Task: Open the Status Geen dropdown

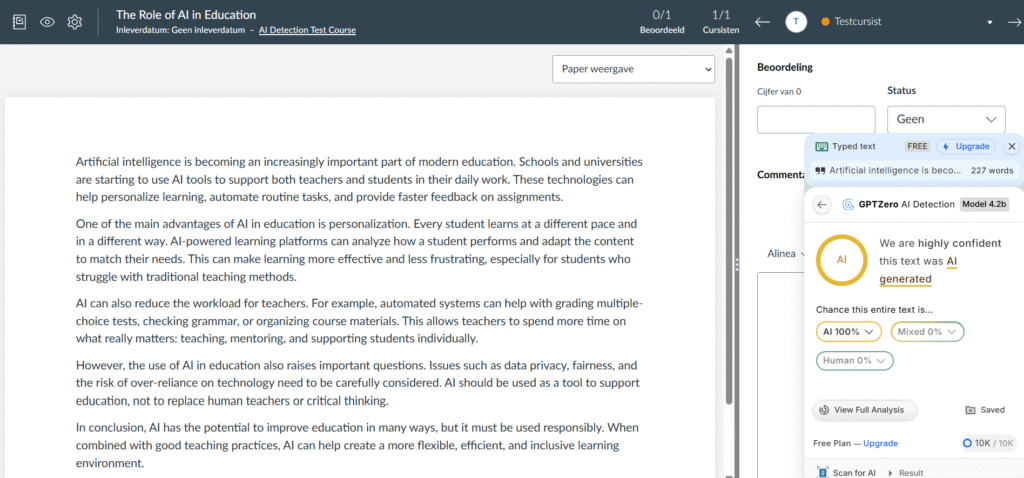Action: click(x=946, y=120)
